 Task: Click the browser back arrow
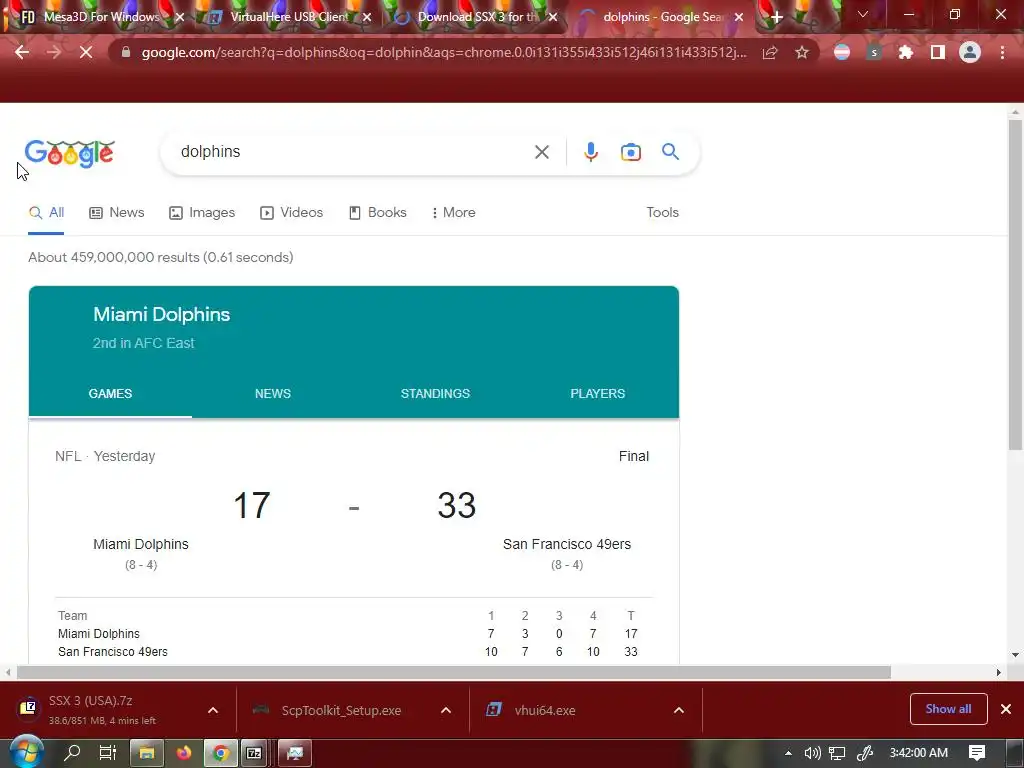pyautogui.click(x=22, y=52)
